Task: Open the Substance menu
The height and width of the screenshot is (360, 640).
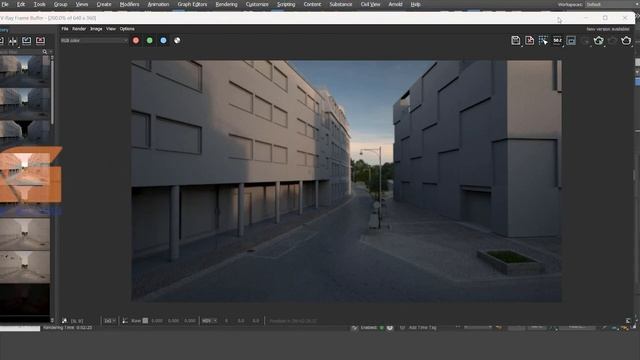Action: click(340, 4)
